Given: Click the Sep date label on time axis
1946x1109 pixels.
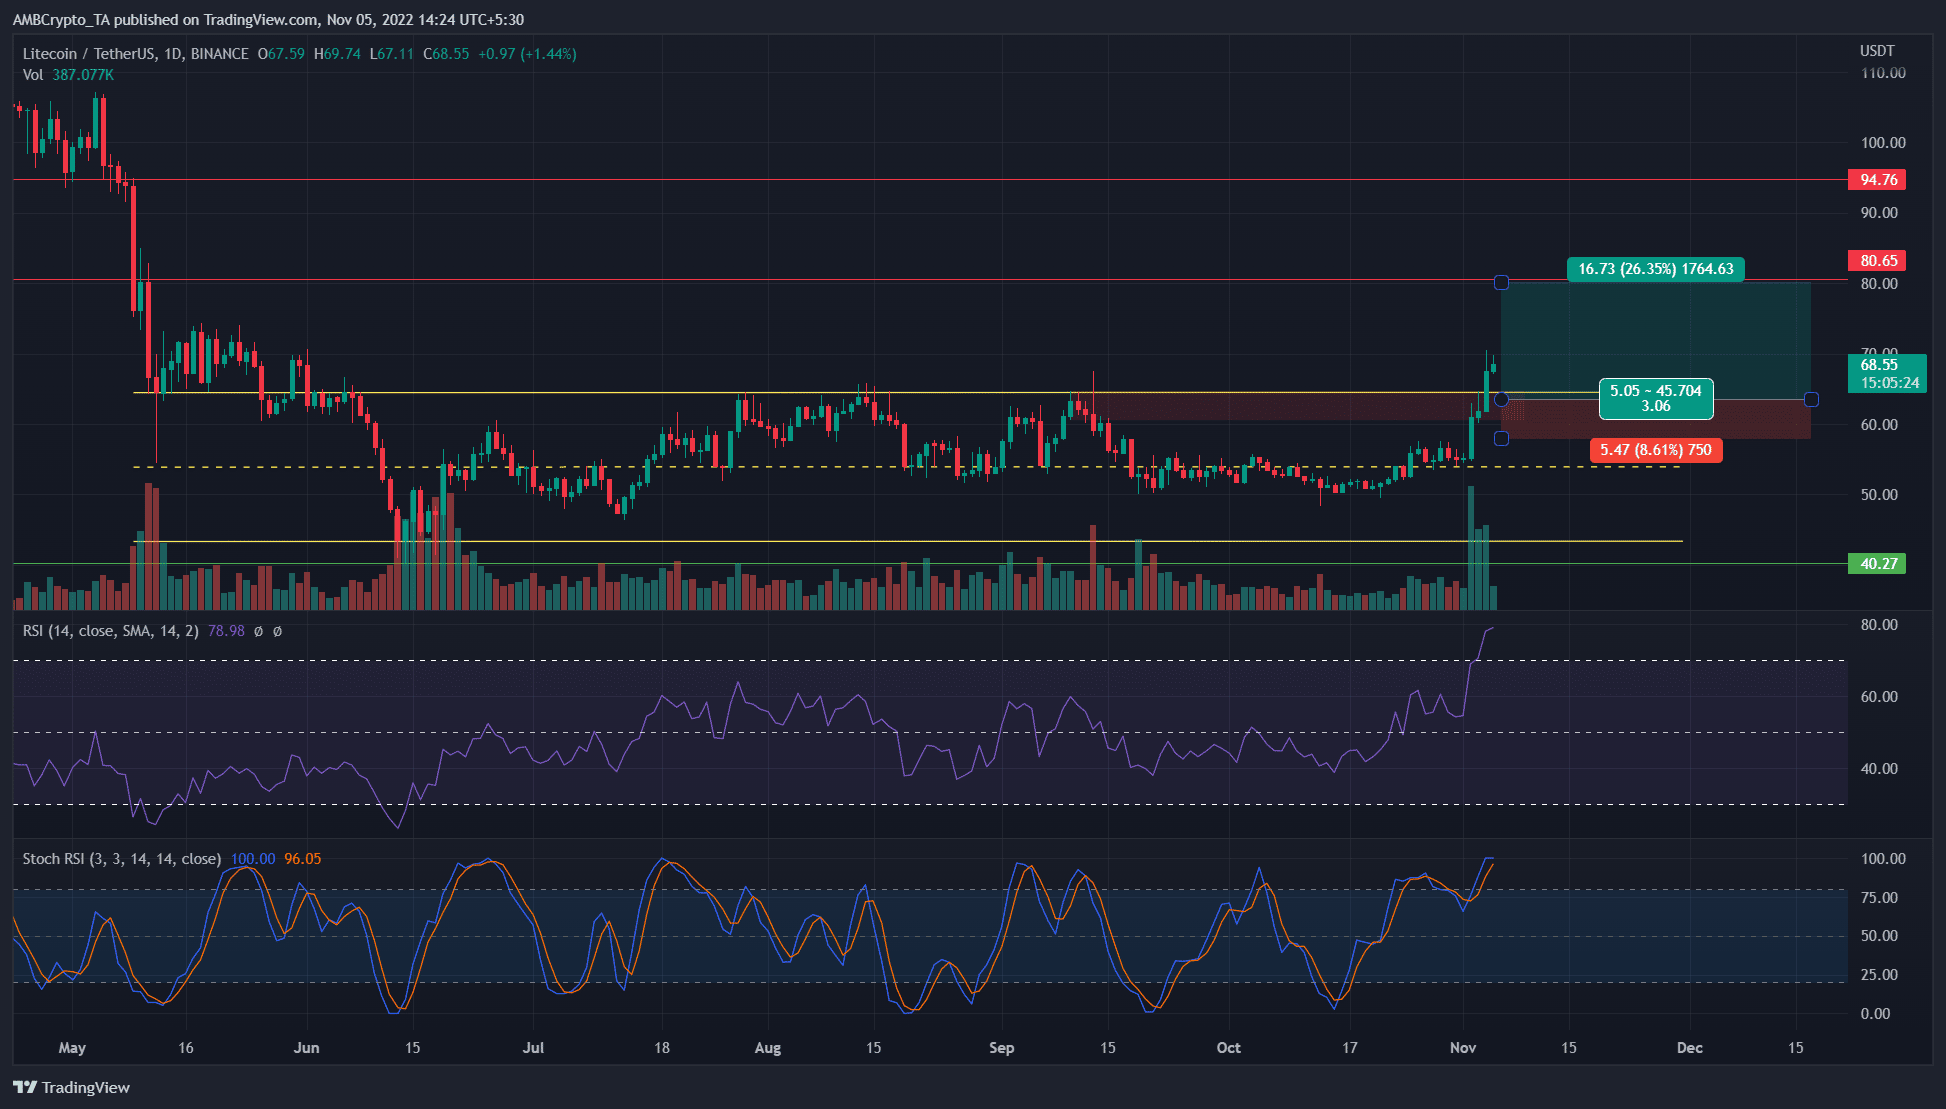Looking at the screenshot, I should click(x=1001, y=1048).
